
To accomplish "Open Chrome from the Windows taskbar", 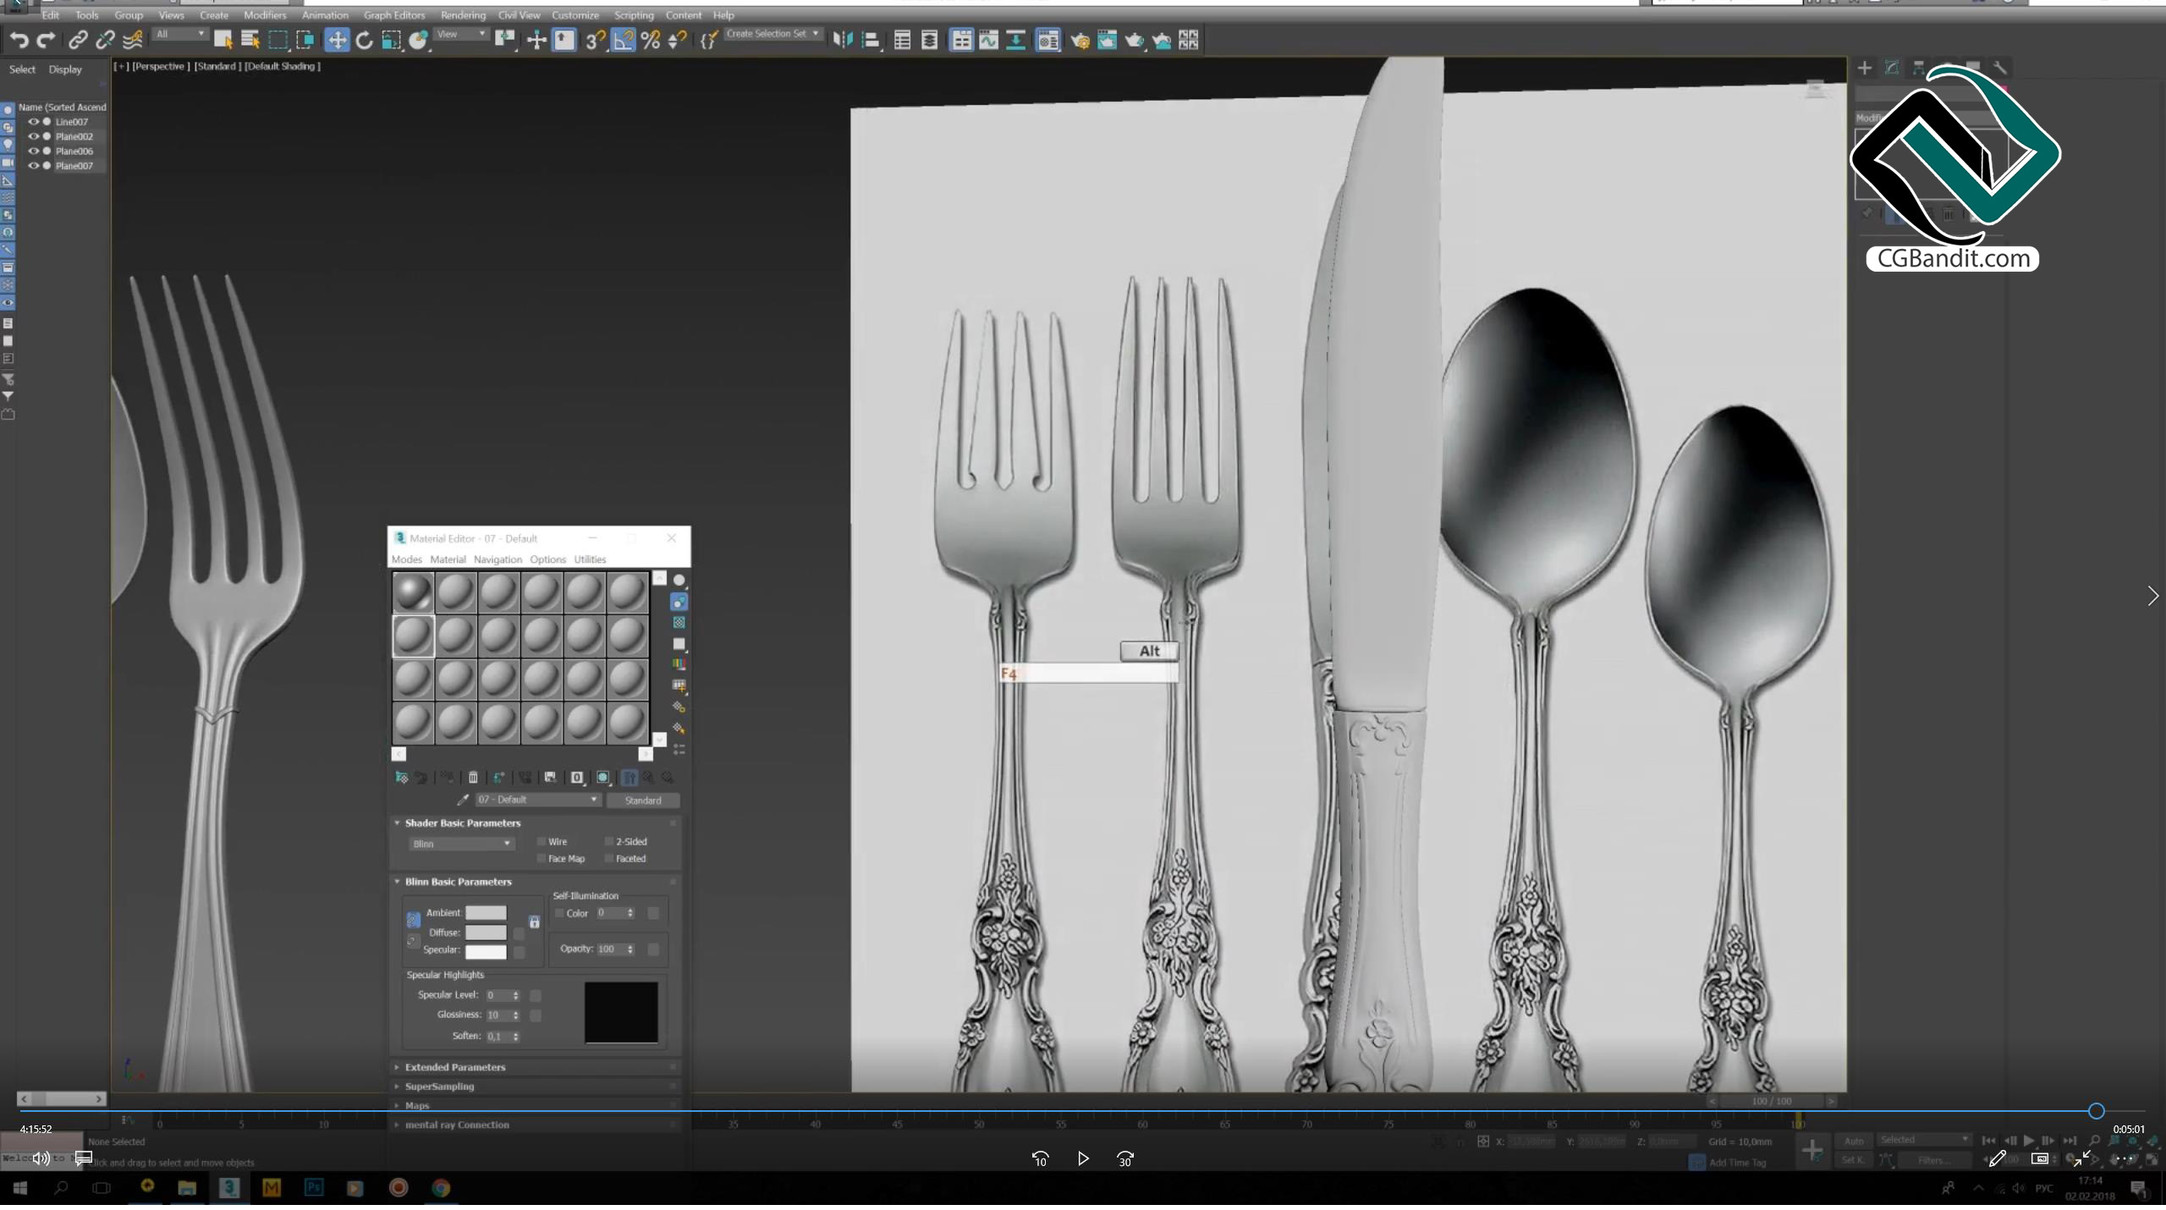I will (x=441, y=1187).
